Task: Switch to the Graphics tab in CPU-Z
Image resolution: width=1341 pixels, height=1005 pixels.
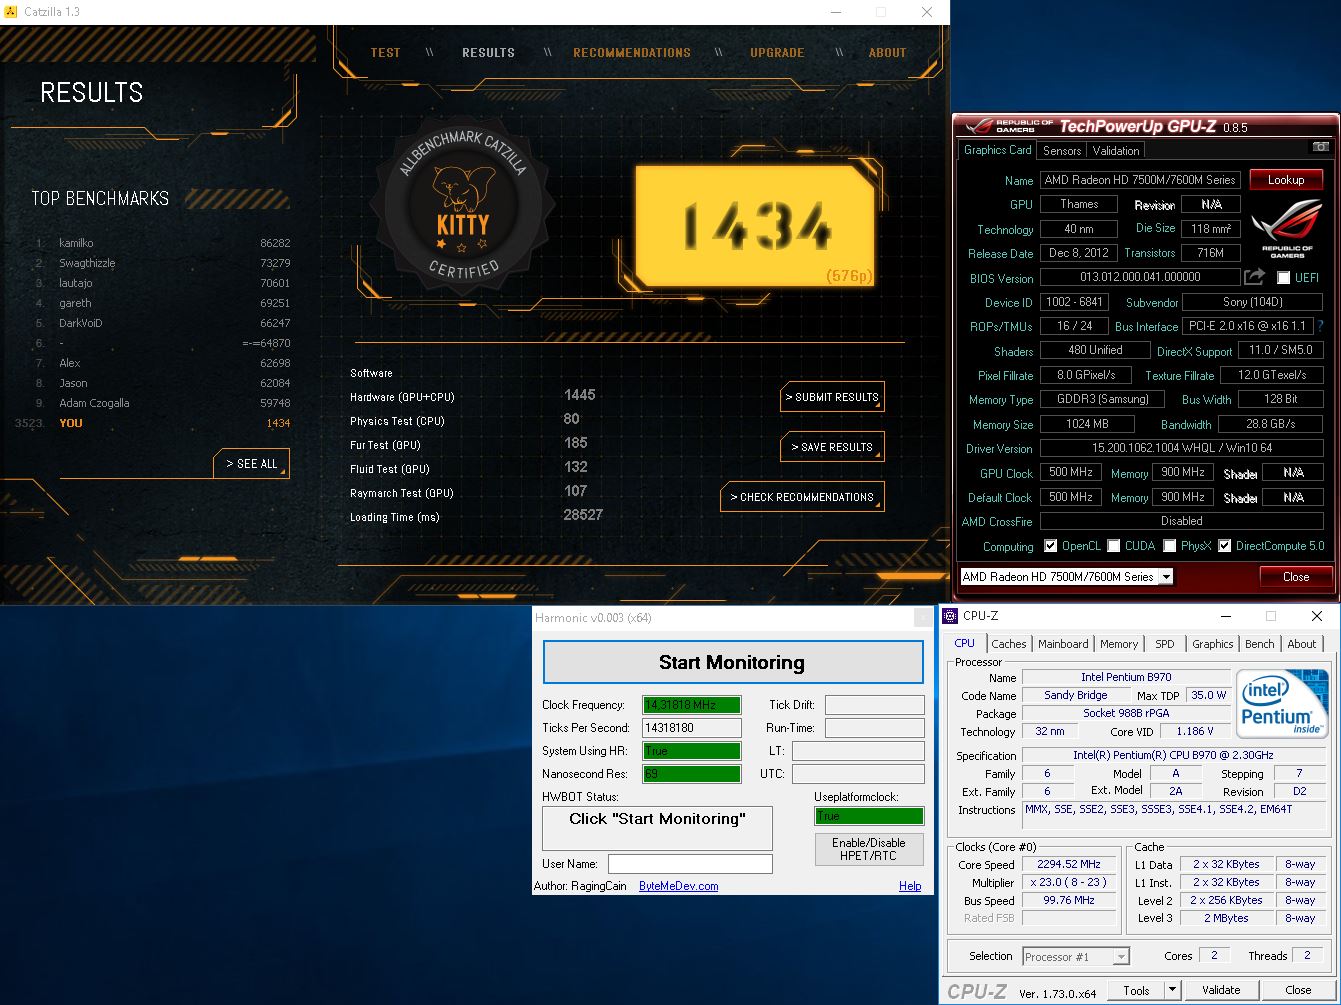Action: pyautogui.click(x=1212, y=644)
